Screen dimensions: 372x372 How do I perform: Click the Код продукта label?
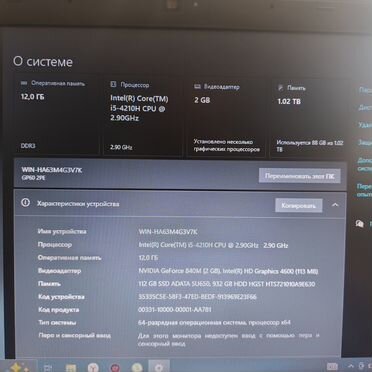click(59, 310)
